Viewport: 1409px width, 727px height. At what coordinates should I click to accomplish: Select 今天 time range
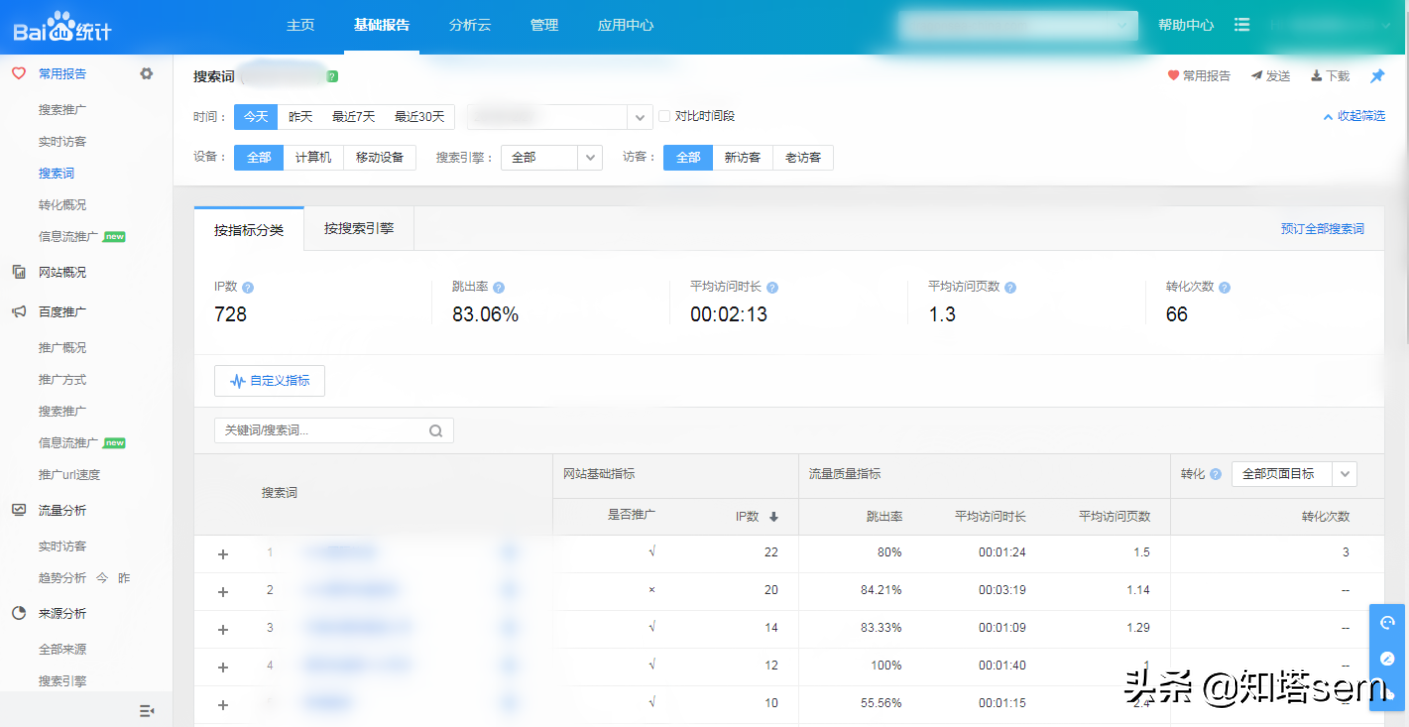coord(256,117)
